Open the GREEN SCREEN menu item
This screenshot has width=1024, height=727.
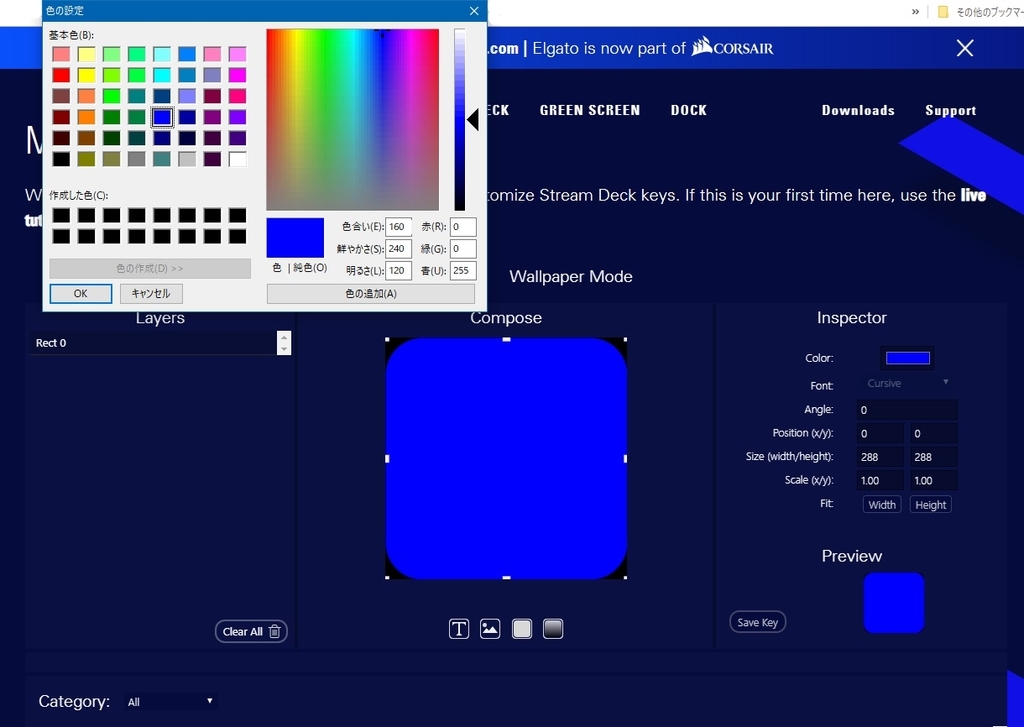click(x=589, y=110)
